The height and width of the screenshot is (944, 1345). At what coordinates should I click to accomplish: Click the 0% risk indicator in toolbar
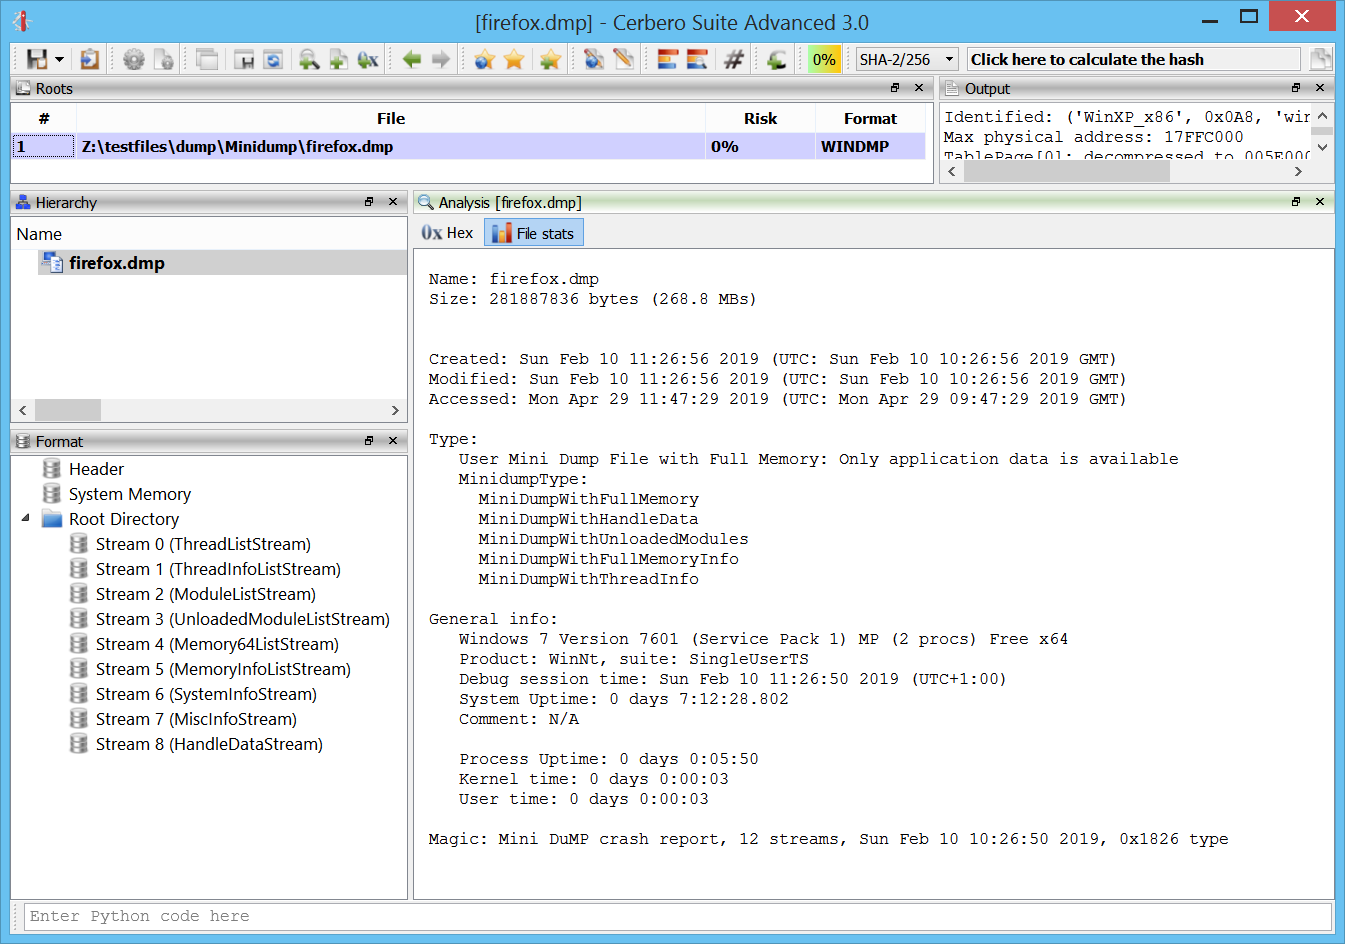point(824,60)
